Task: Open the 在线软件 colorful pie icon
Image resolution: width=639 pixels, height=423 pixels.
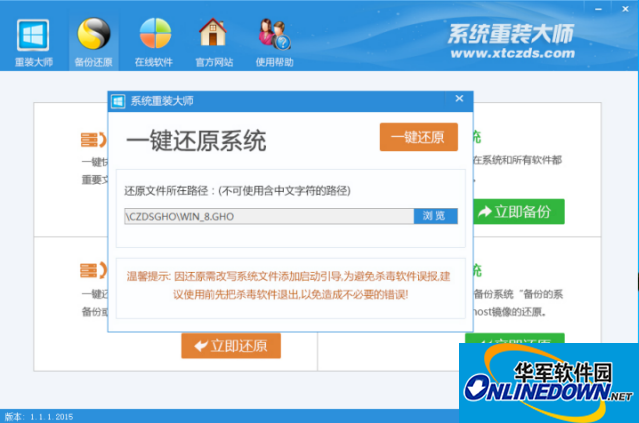Action: coord(155,33)
